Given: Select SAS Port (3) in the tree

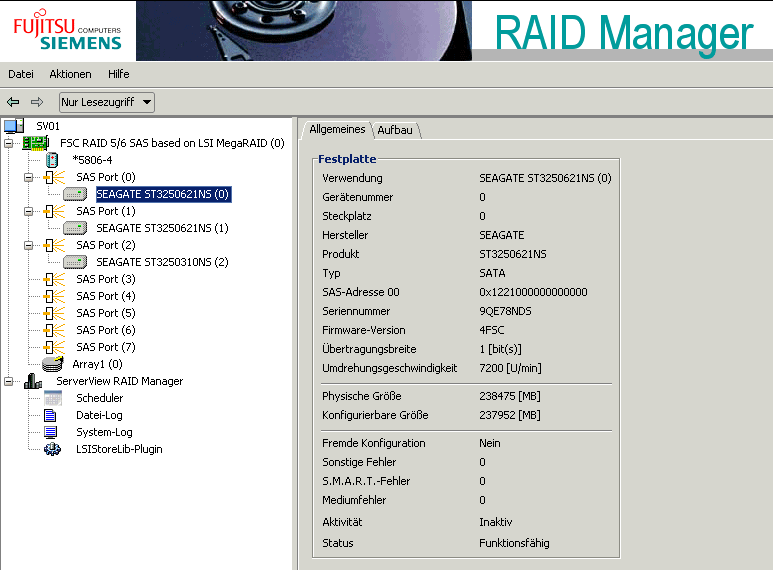Looking at the screenshot, I should click(x=106, y=279).
